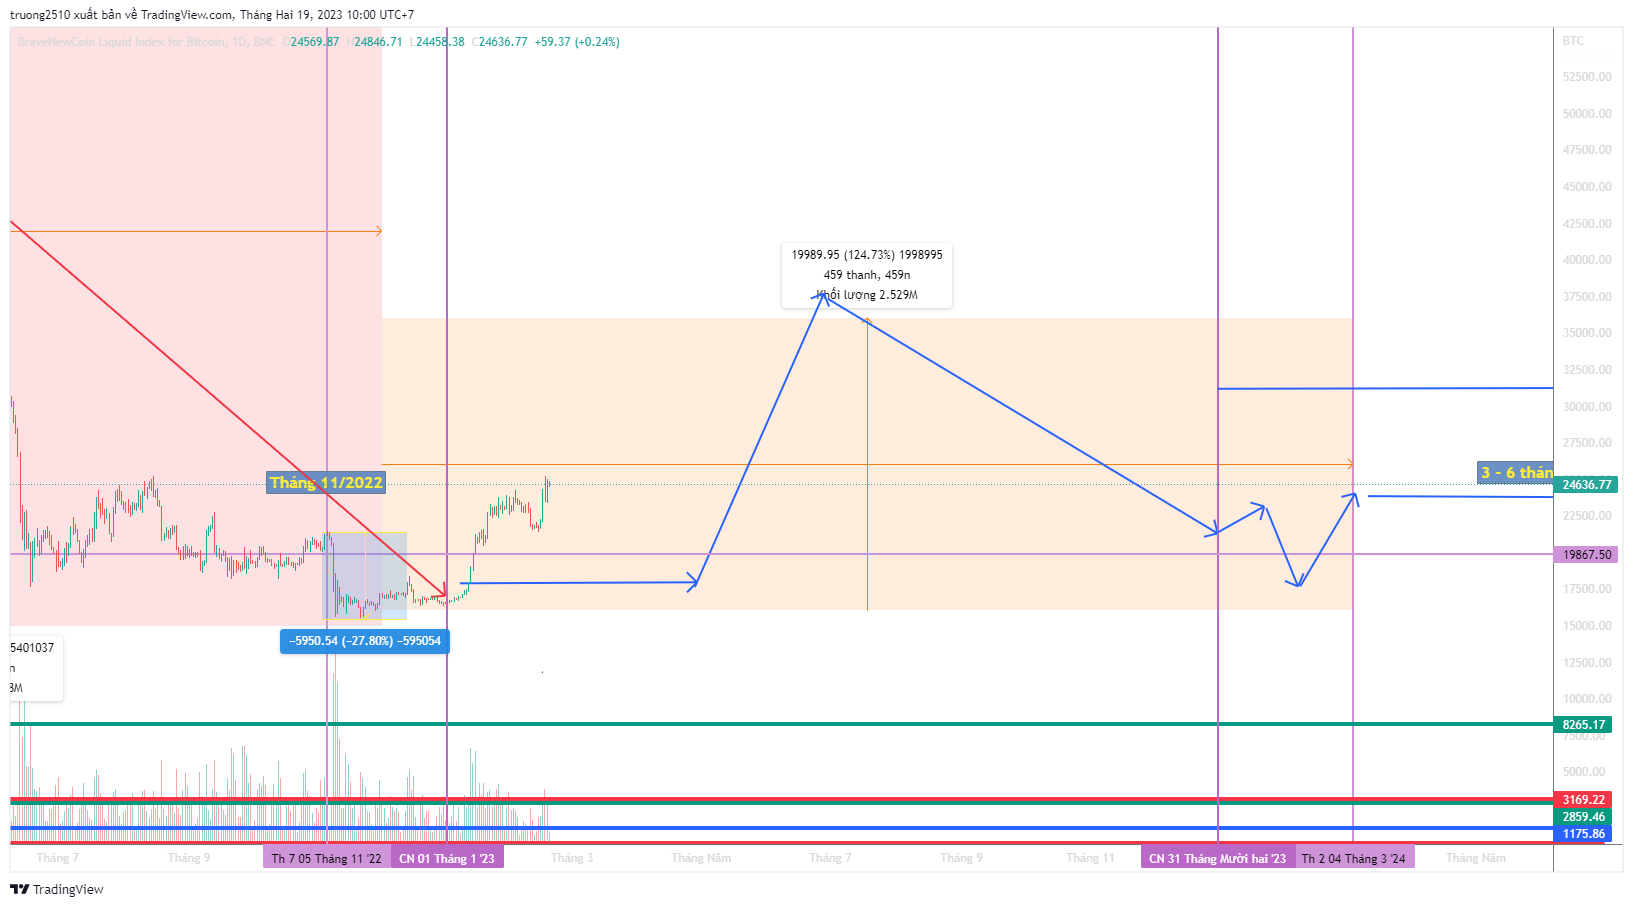
Task: Click the green price label 8265.17
Action: (1584, 725)
